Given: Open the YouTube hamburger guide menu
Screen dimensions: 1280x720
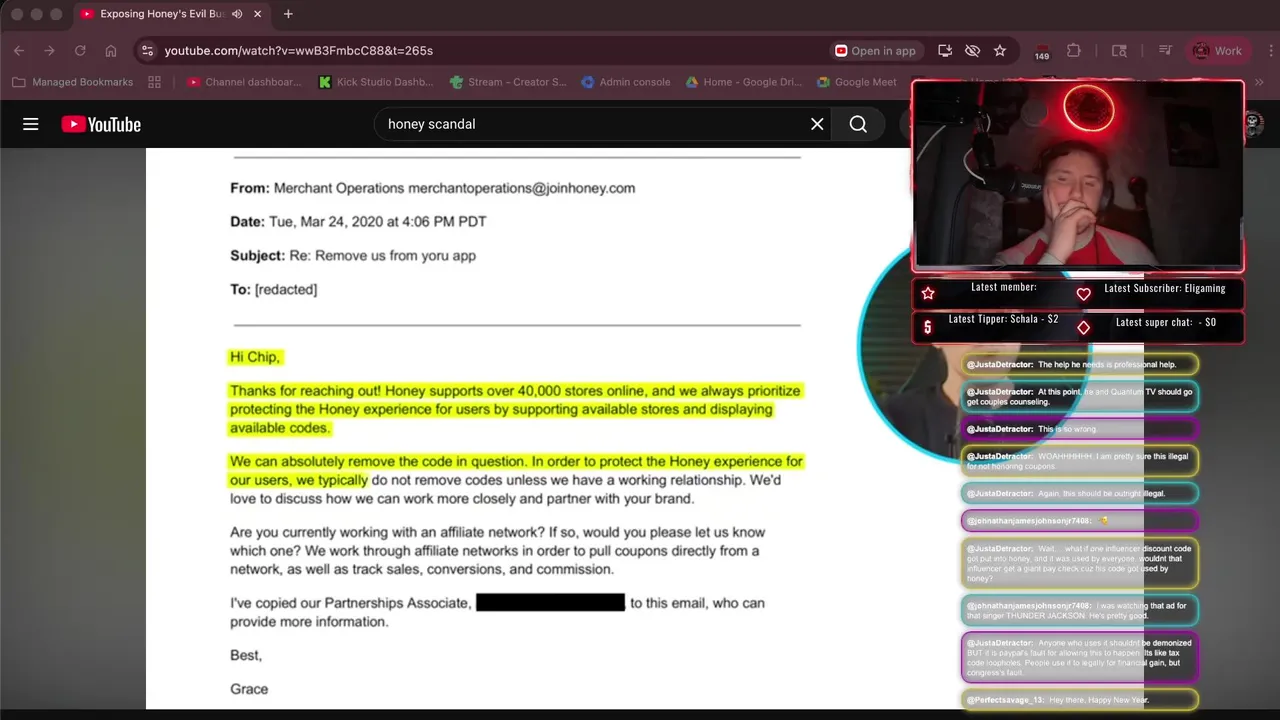Looking at the screenshot, I should pyautogui.click(x=31, y=124).
